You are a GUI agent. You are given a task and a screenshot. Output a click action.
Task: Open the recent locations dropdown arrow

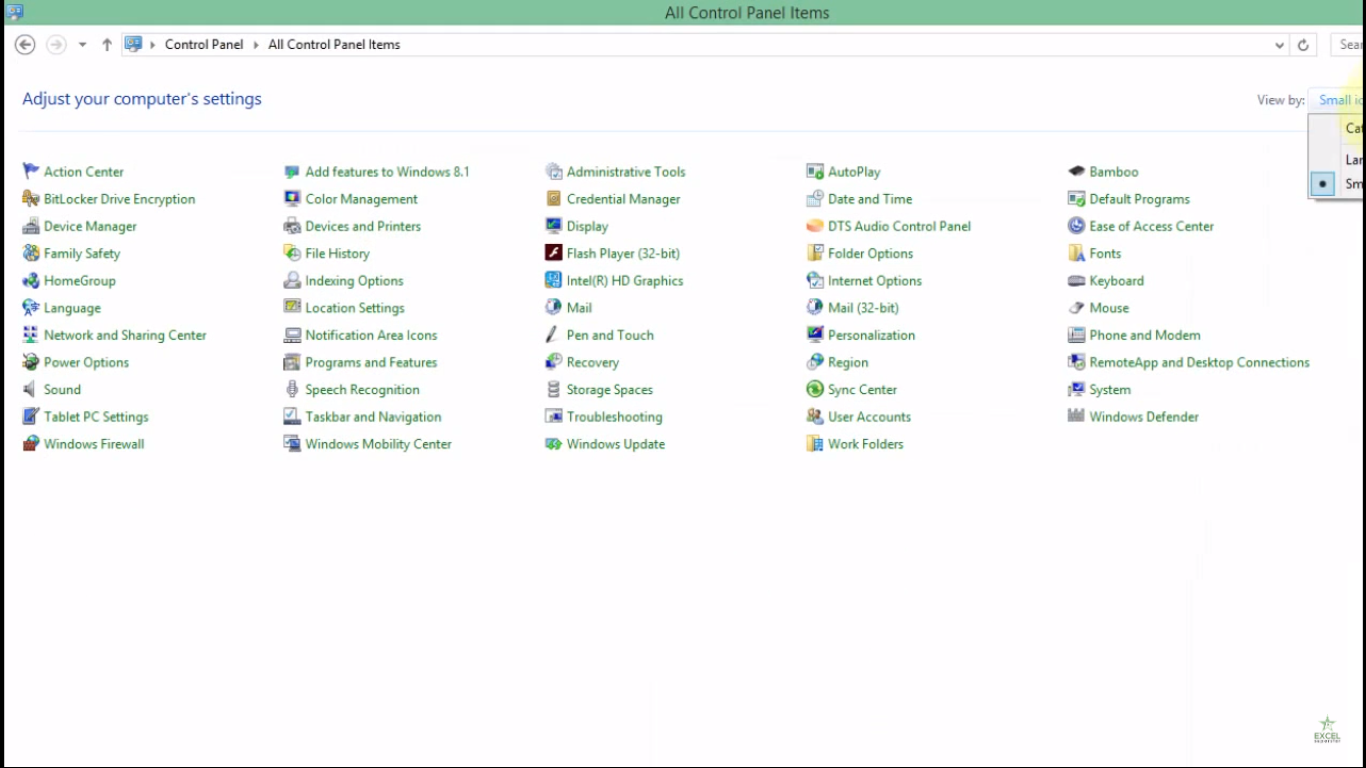pos(82,45)
